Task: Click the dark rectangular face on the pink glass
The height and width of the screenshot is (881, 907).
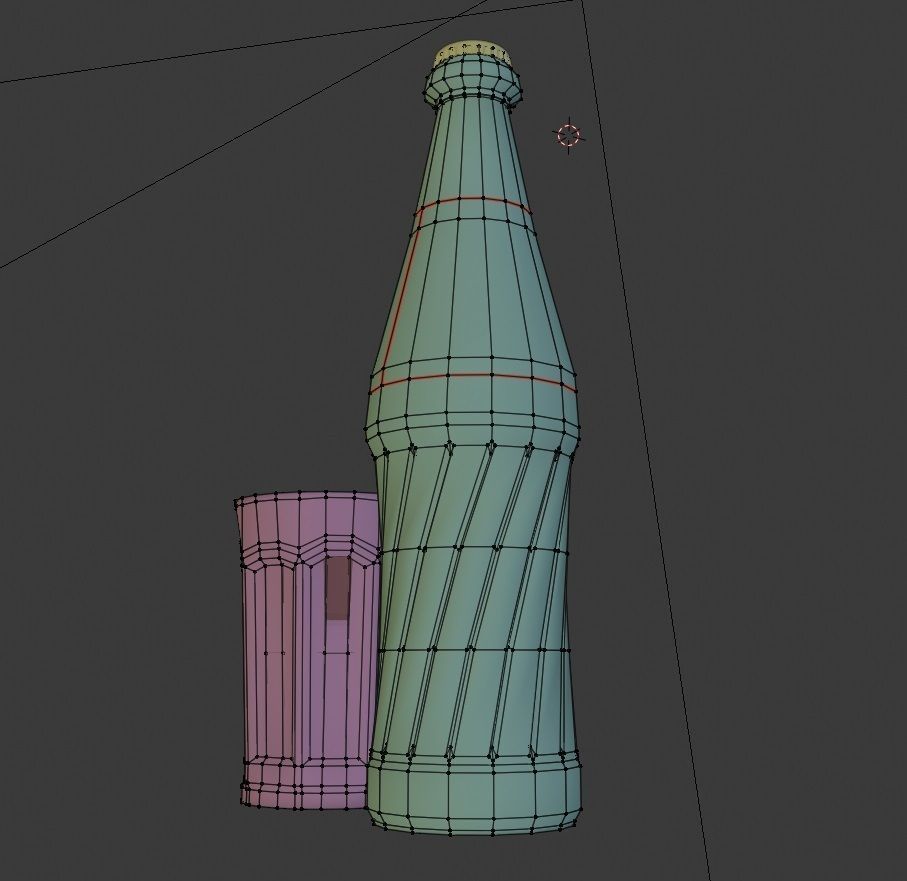Action: pos(338,588)
